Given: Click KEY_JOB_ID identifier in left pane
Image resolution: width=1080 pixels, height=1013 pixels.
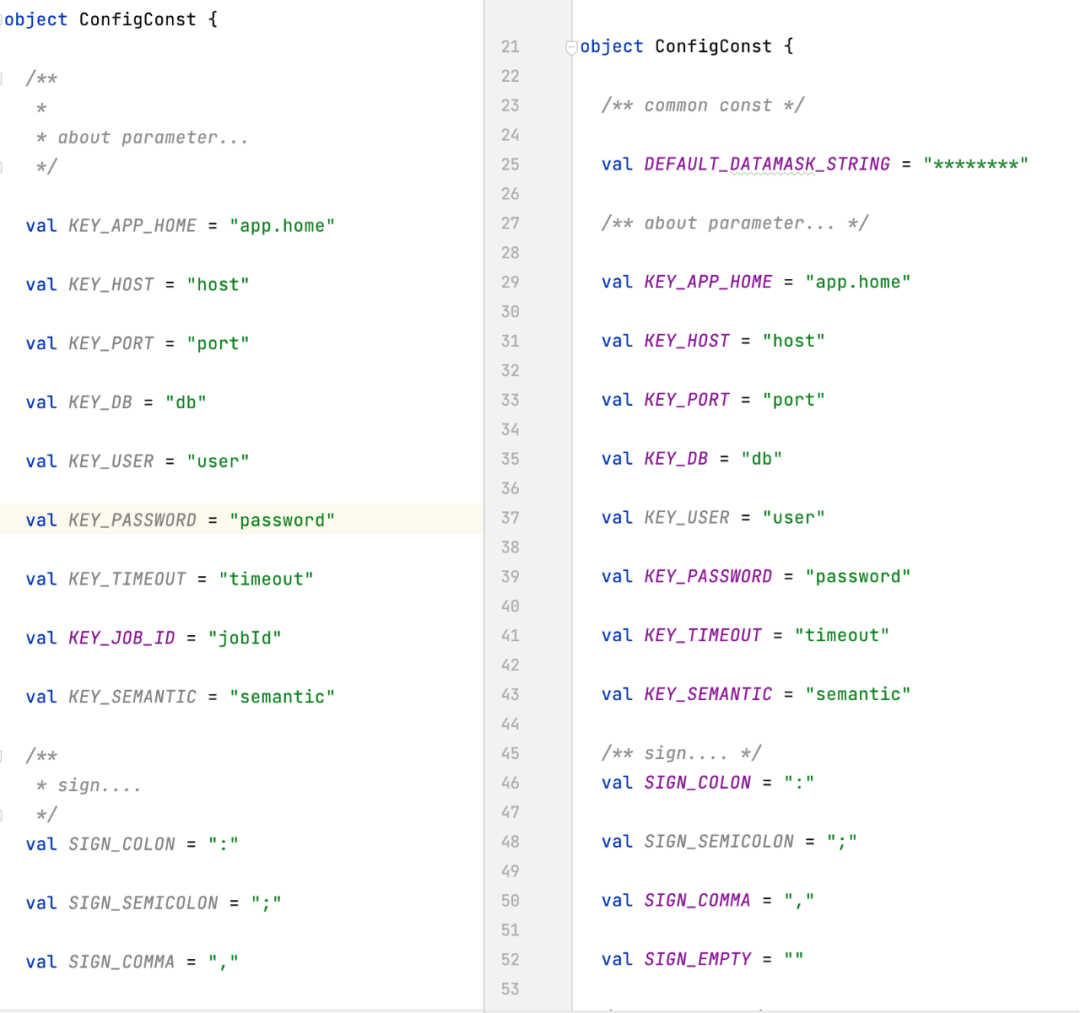Looking at the screenshot, I should (121, 637).
